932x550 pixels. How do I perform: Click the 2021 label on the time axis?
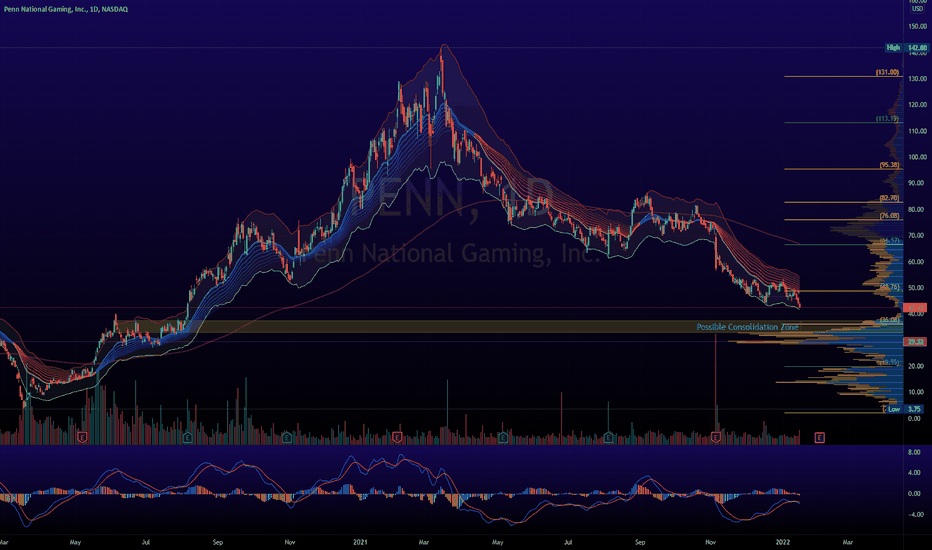pos(360,542)
